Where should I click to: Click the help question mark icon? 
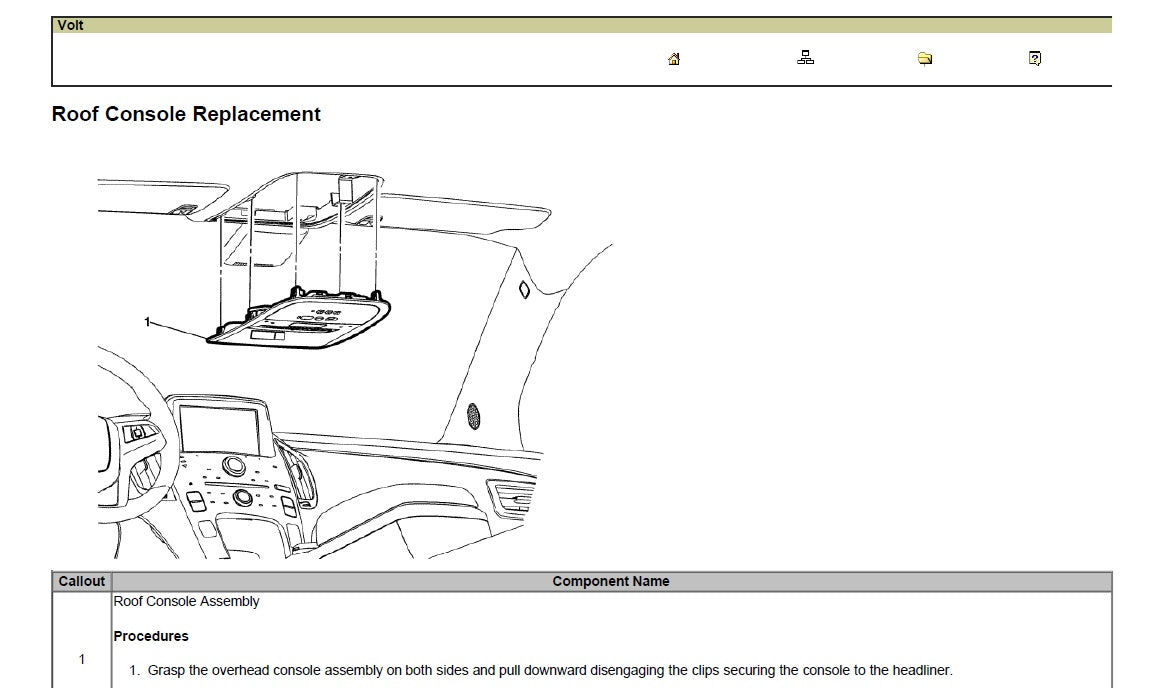click(1034, 58)
